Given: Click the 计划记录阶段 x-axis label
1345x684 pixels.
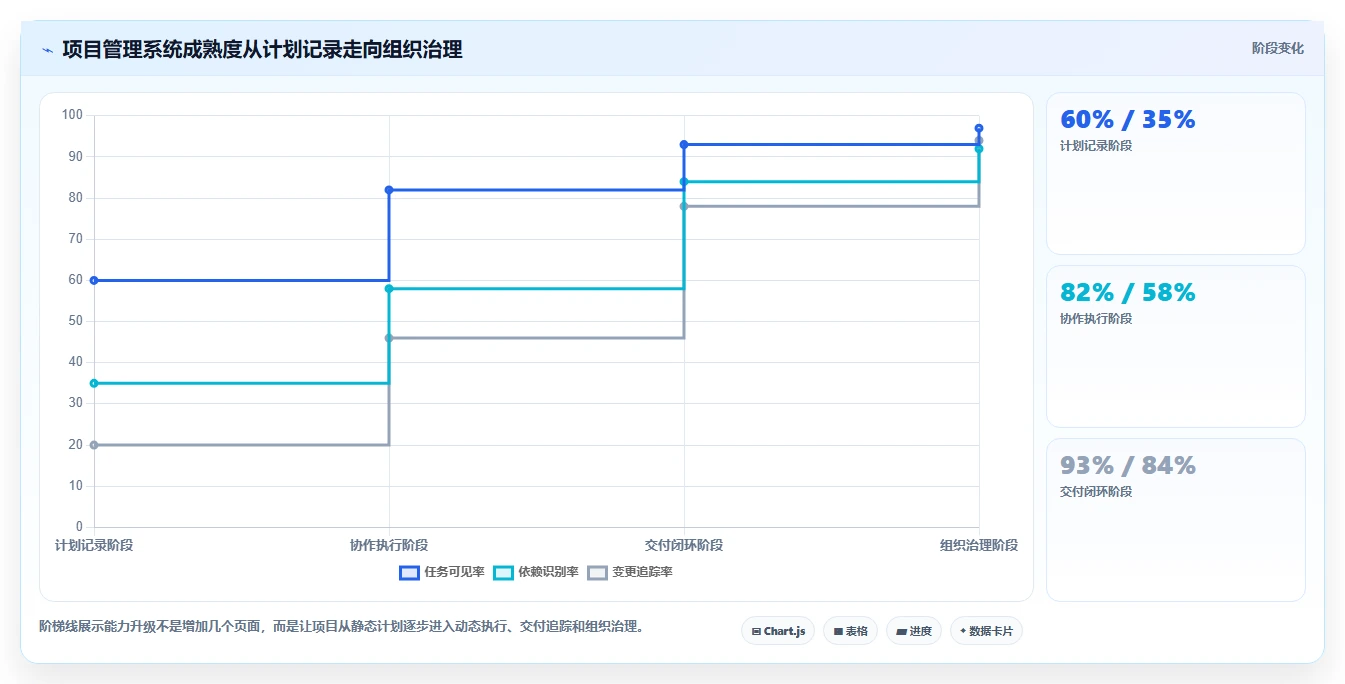Looking at the screenshot, I should pyautogui.click(x=94, y=545).
